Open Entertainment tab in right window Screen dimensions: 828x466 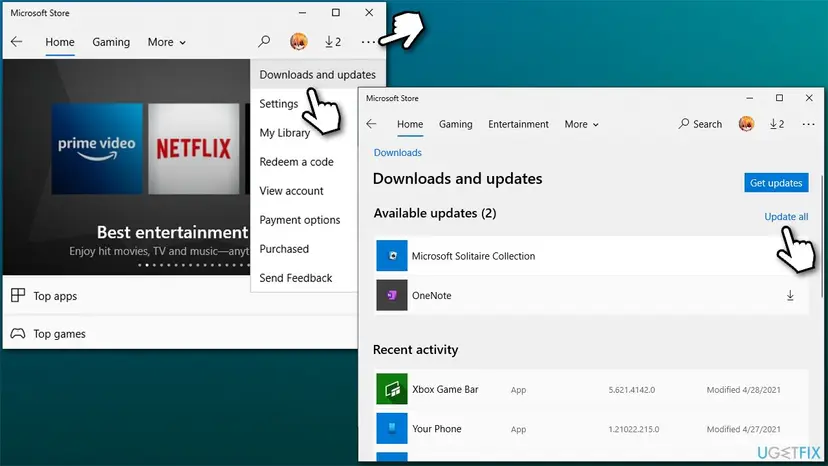tap(518, 124)
